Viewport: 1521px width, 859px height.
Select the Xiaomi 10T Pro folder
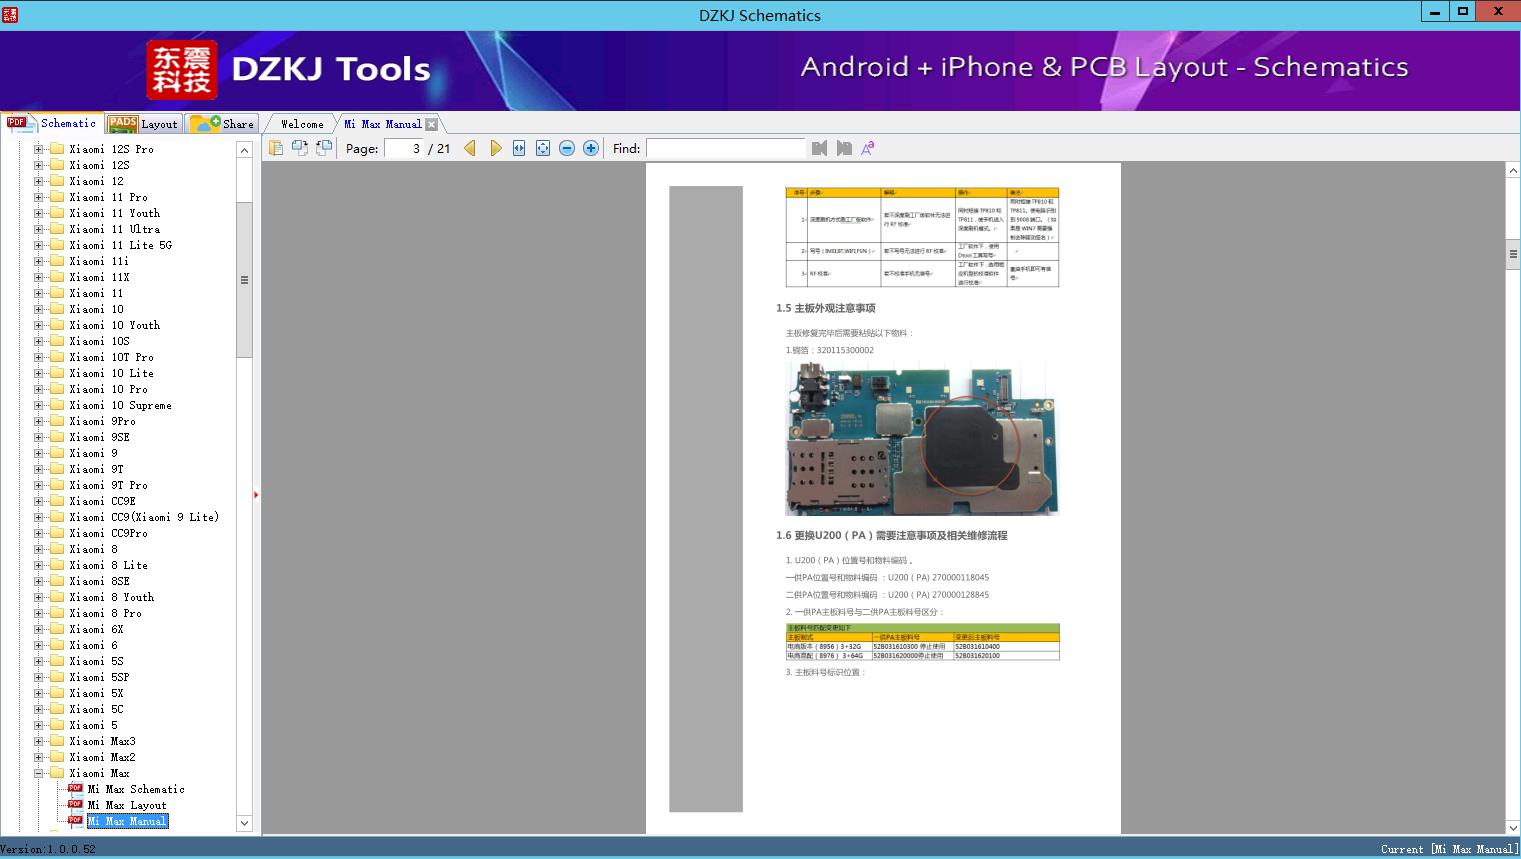pyautogui.click(x=111, y=357)
